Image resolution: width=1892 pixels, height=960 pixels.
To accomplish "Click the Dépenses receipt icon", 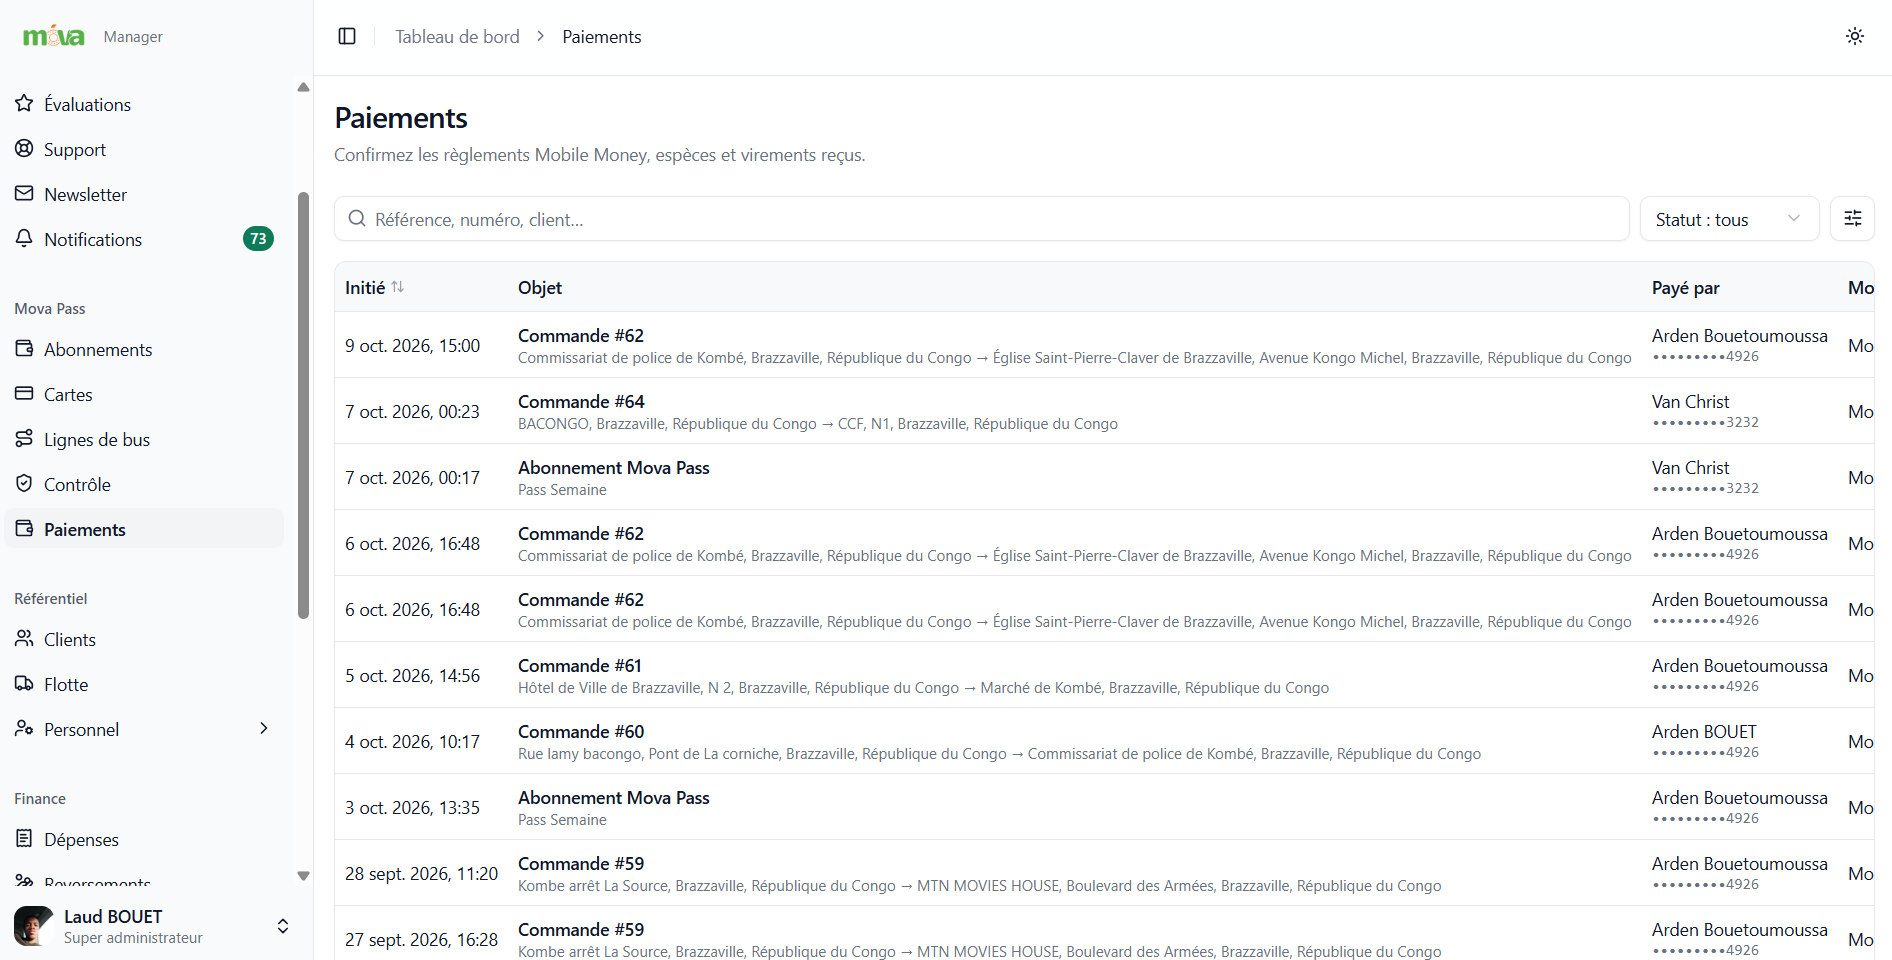I will [x=24, y=838].
